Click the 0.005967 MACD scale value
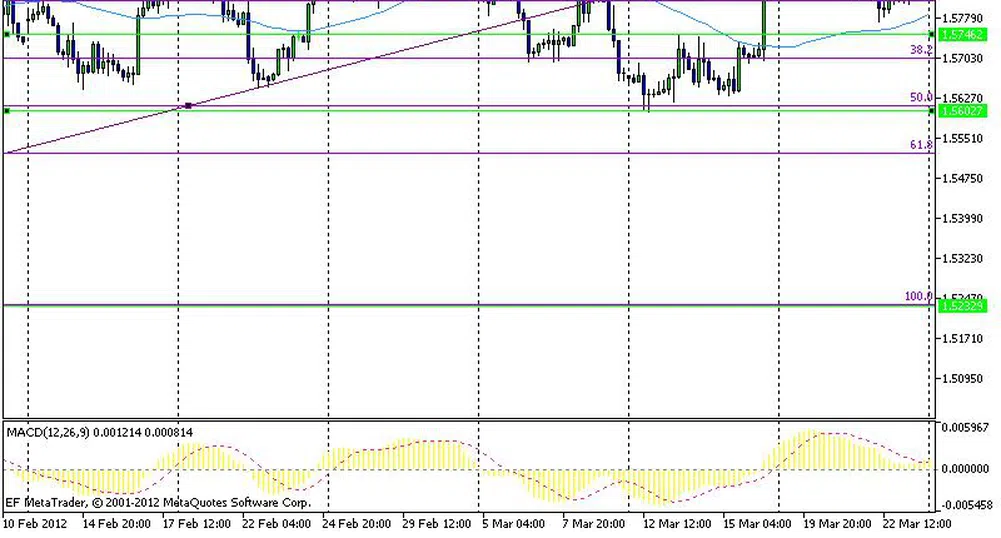The height and width of the screenshot is (538, 1001). coord(968,427)
